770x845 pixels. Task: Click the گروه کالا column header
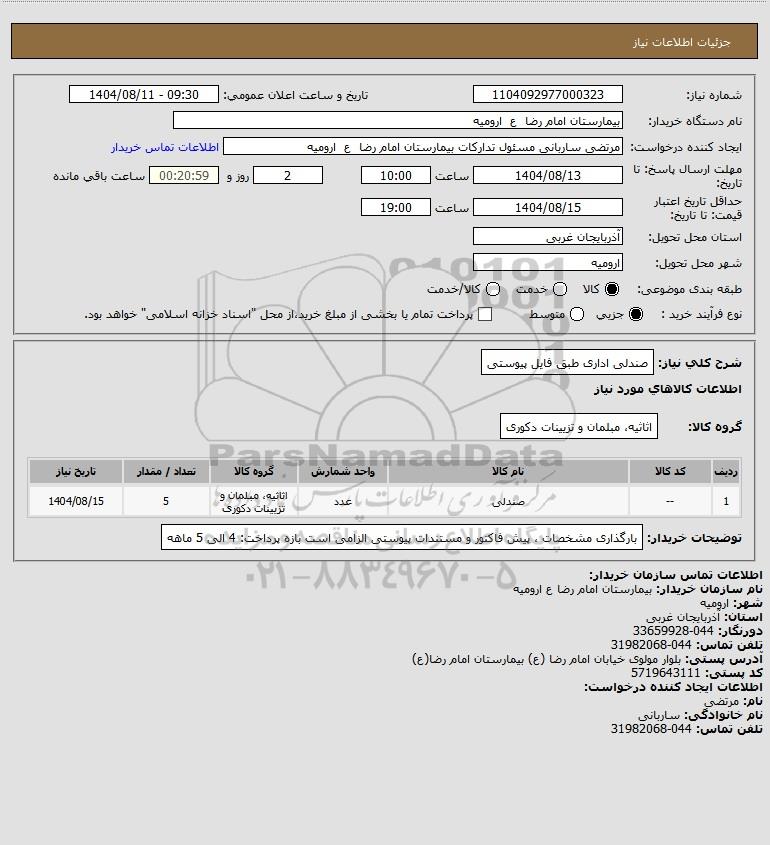click(254, 472)
